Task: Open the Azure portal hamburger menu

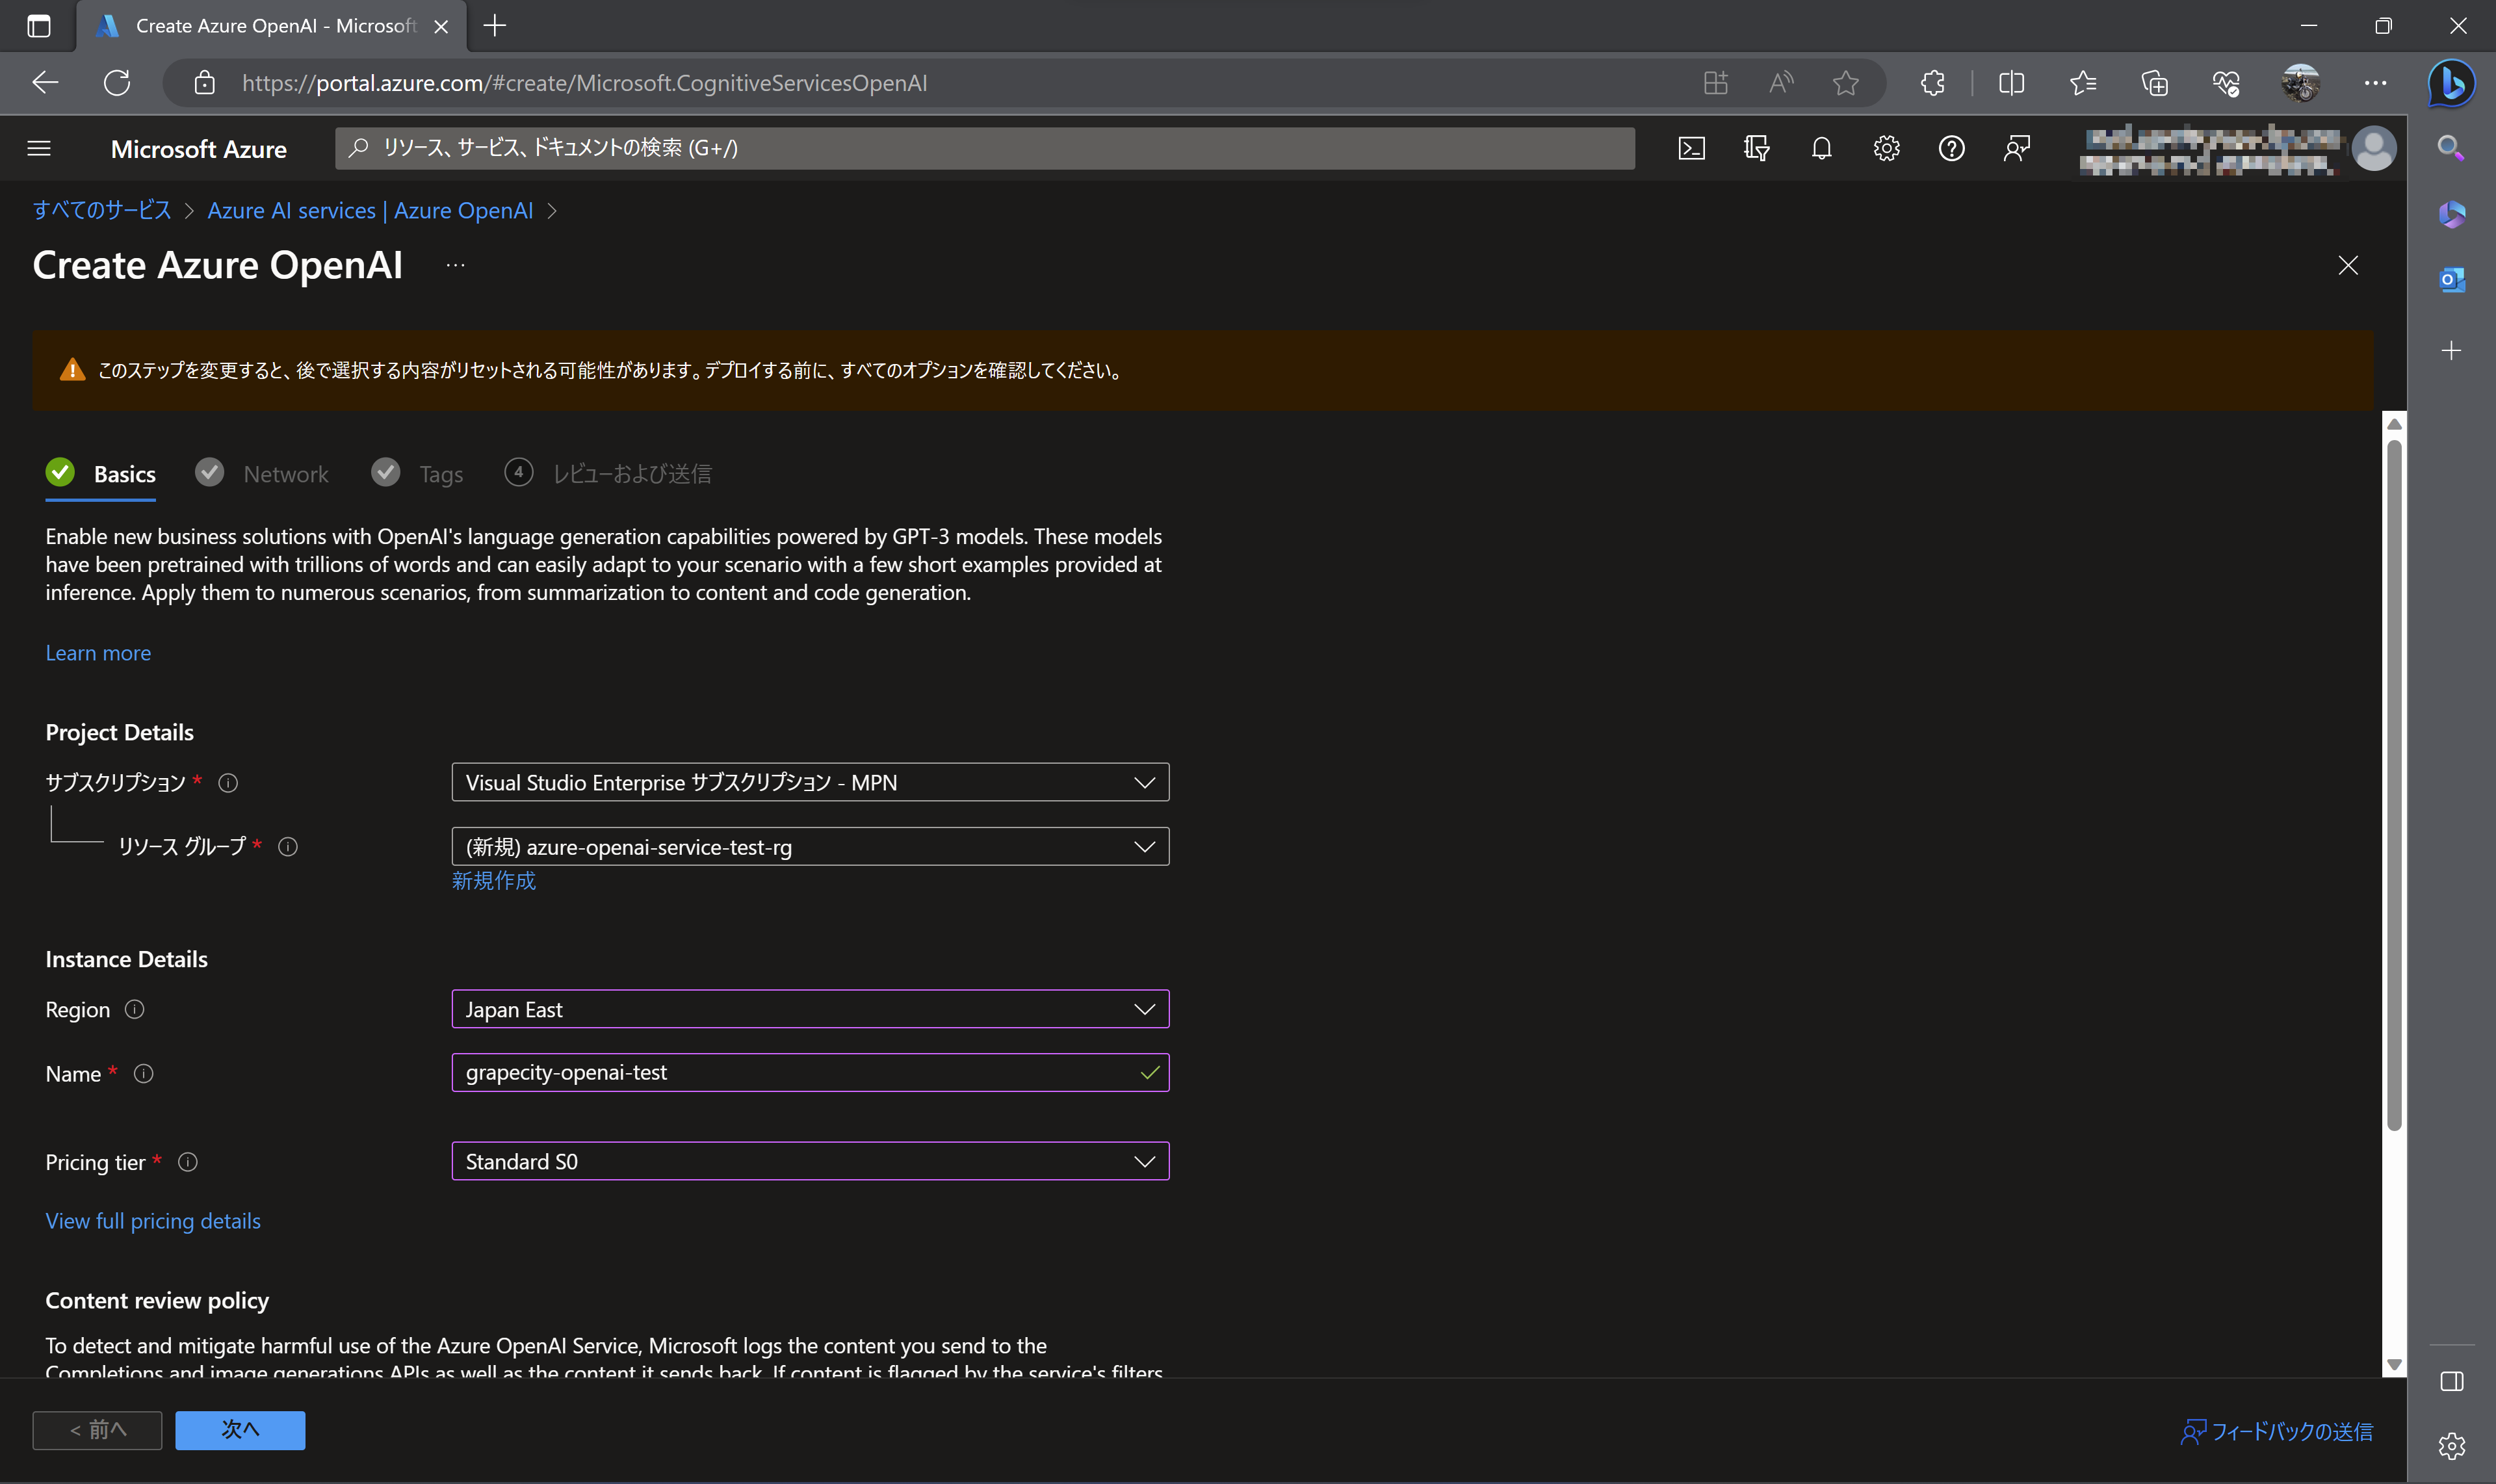Action: pos(39,149)
